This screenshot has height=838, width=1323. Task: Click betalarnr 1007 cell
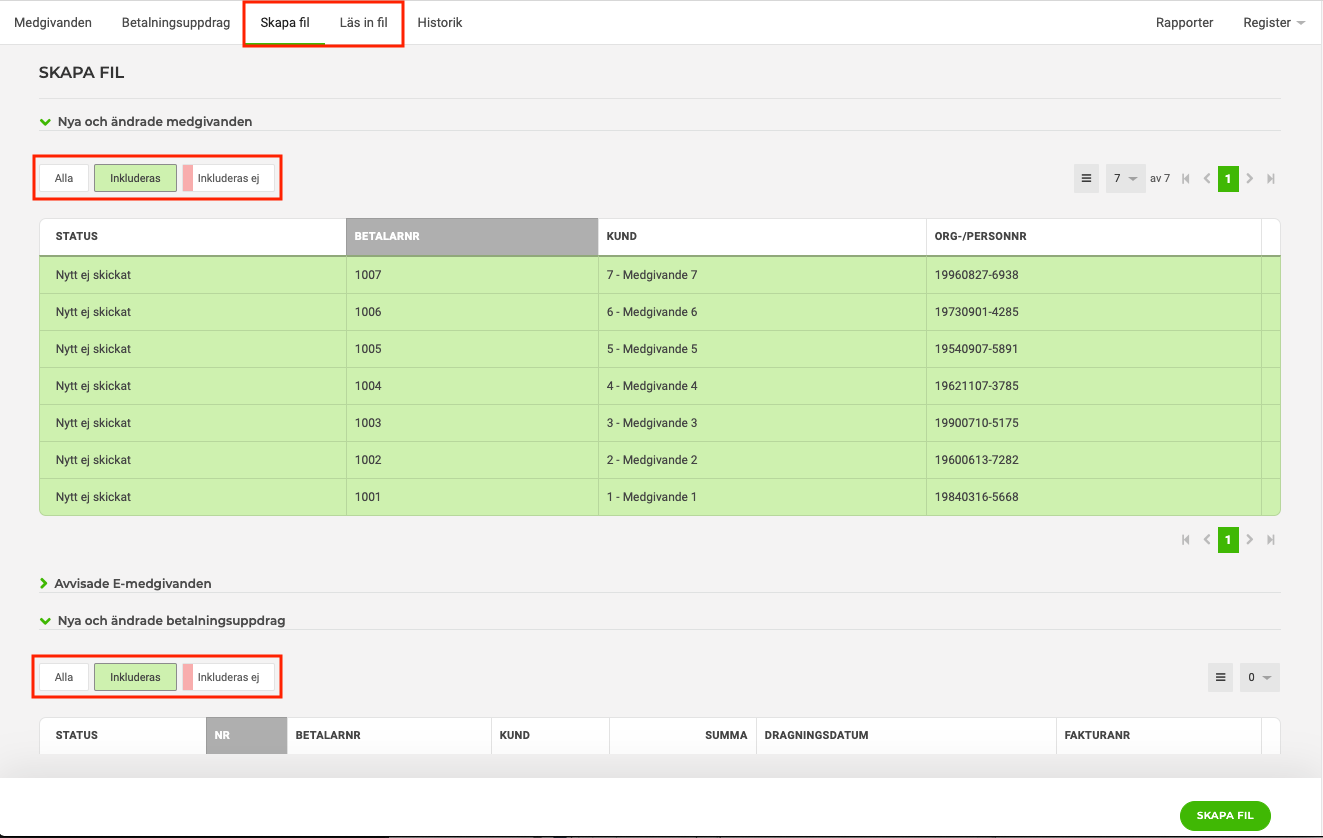472,275
